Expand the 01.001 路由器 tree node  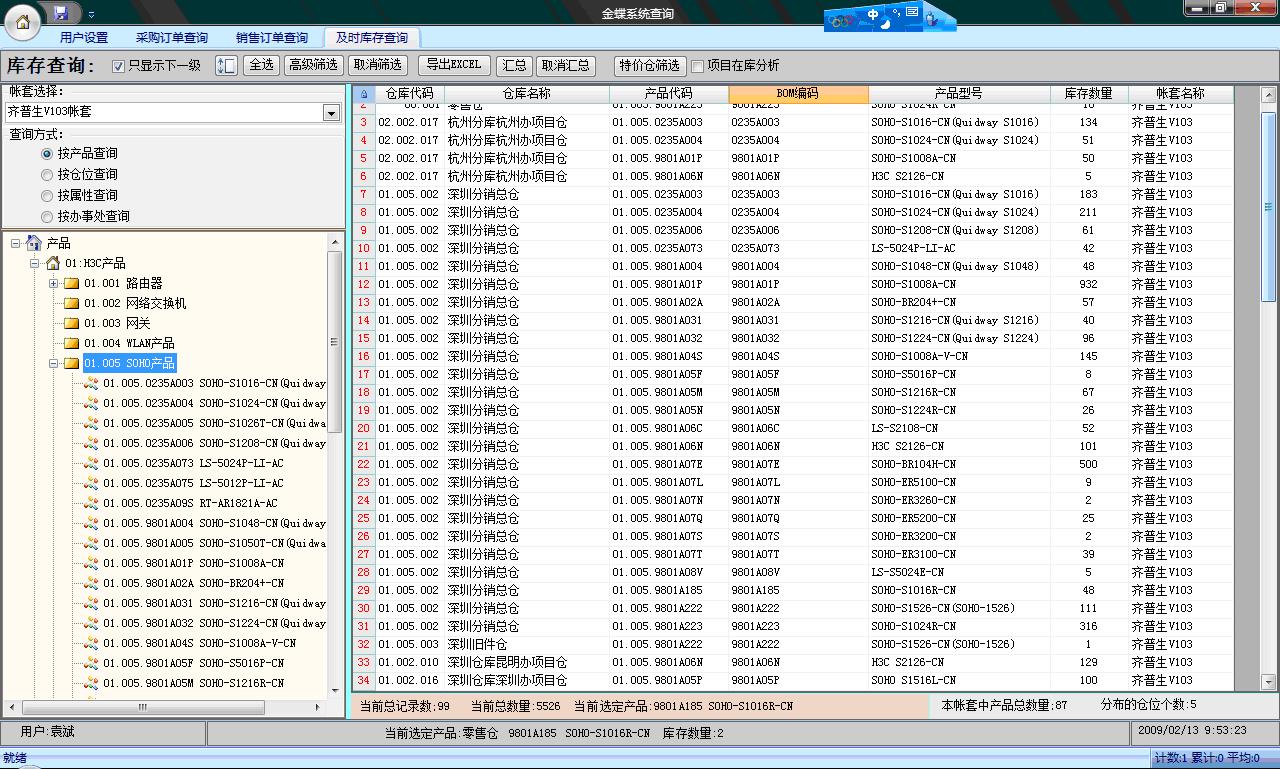click(x=54, y=283)
